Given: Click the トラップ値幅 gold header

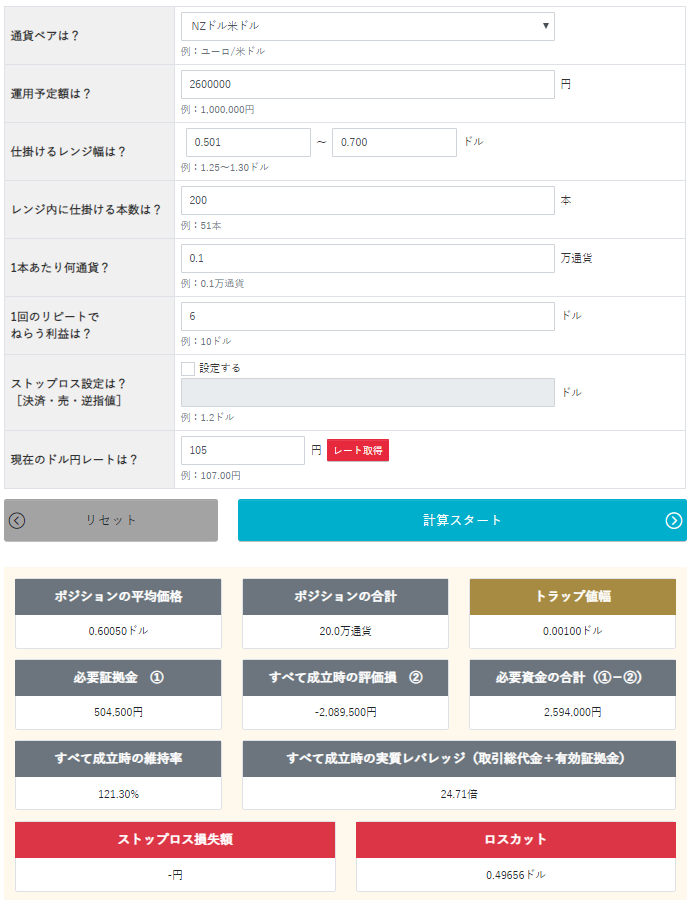Looking at the screenshot, I should click(x=572, y=597).
